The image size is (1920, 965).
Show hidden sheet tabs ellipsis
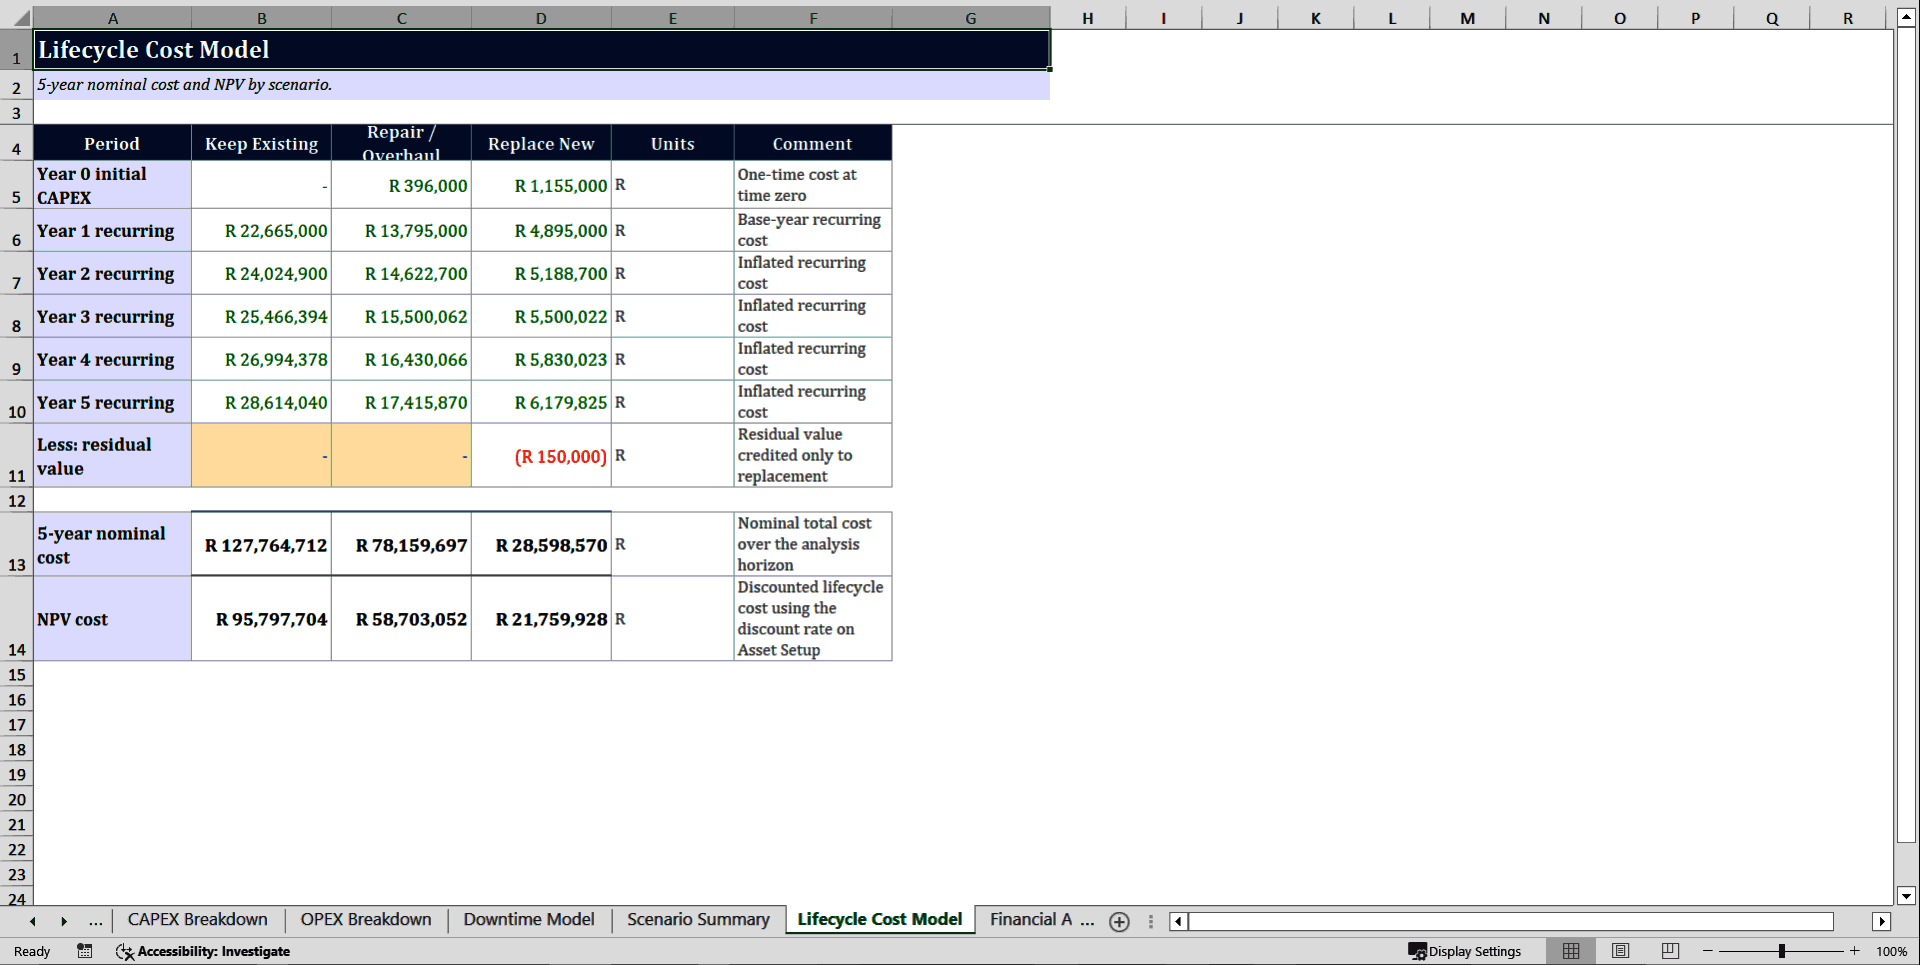tap(95, 921)
